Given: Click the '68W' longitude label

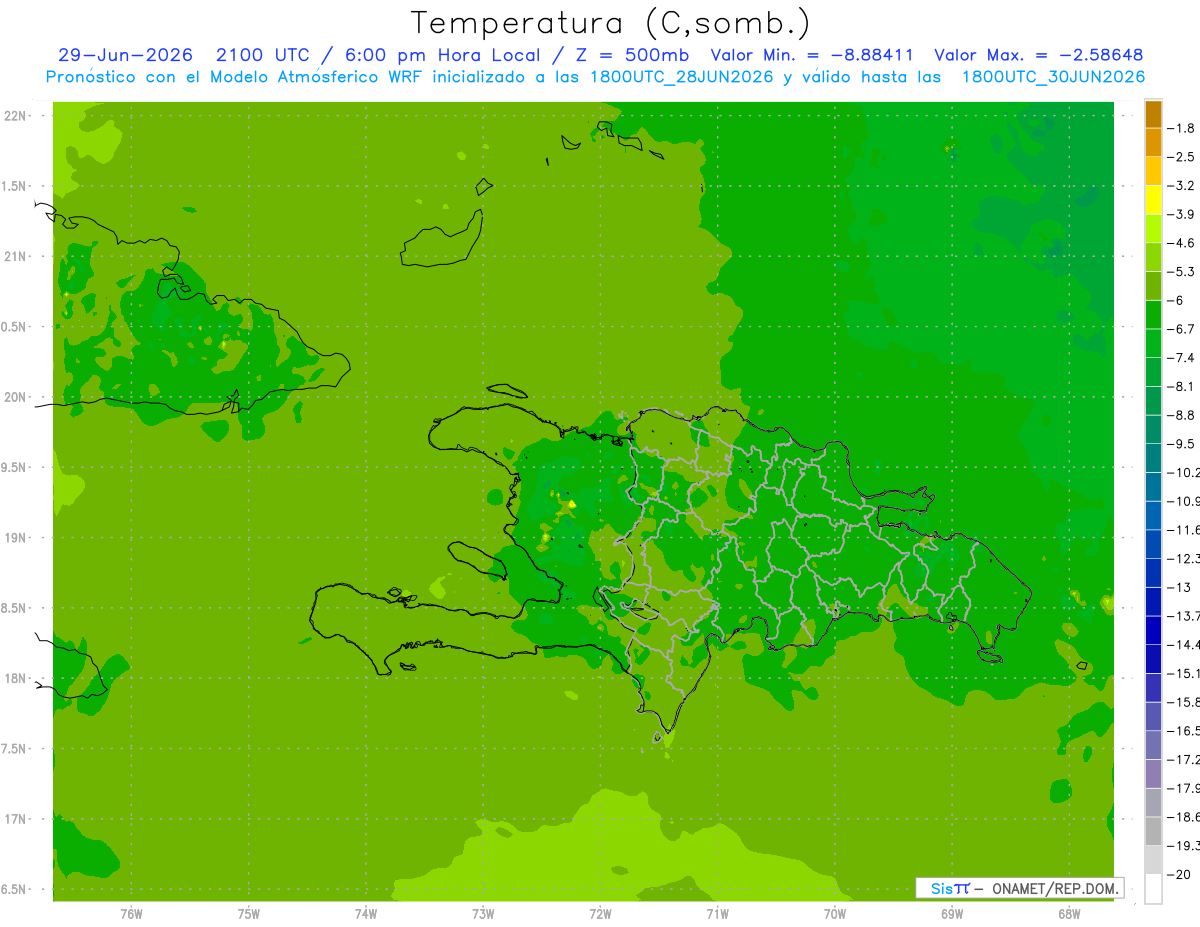Looking at the screenshot, I should tap(1069, 914).
